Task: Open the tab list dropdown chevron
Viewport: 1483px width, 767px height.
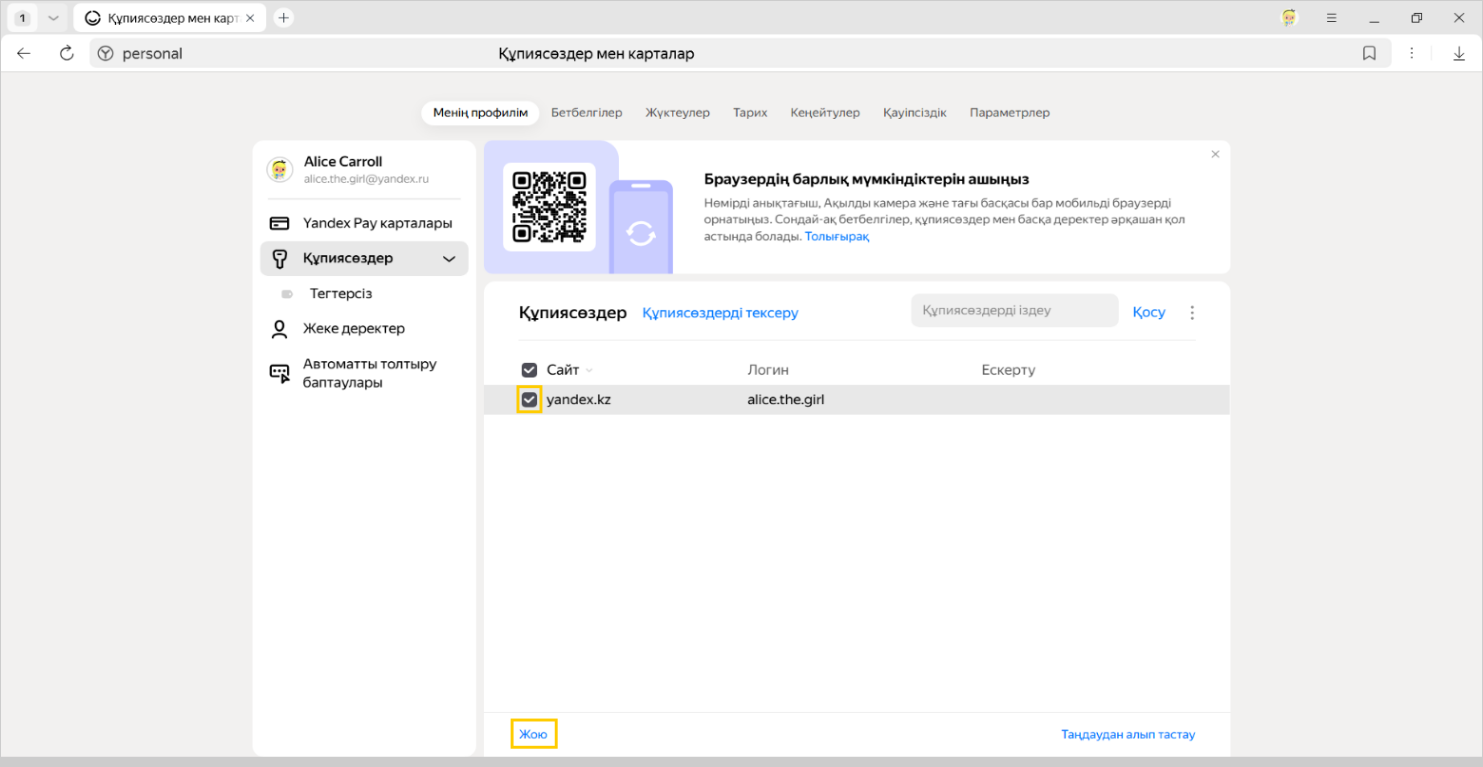Action: [x=54, y=18]
